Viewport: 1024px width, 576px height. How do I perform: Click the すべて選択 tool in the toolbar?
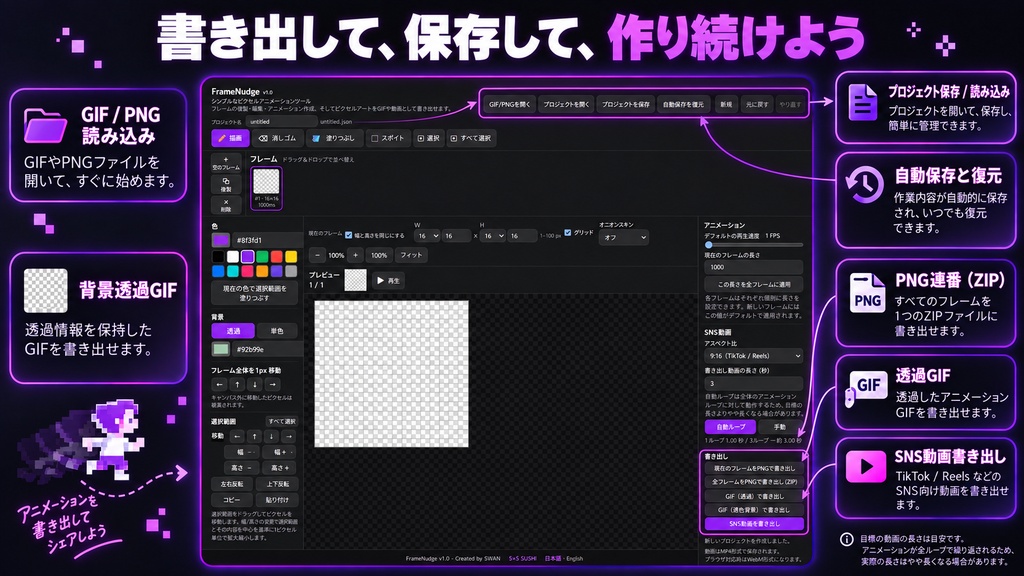click(x=471, y=138)
